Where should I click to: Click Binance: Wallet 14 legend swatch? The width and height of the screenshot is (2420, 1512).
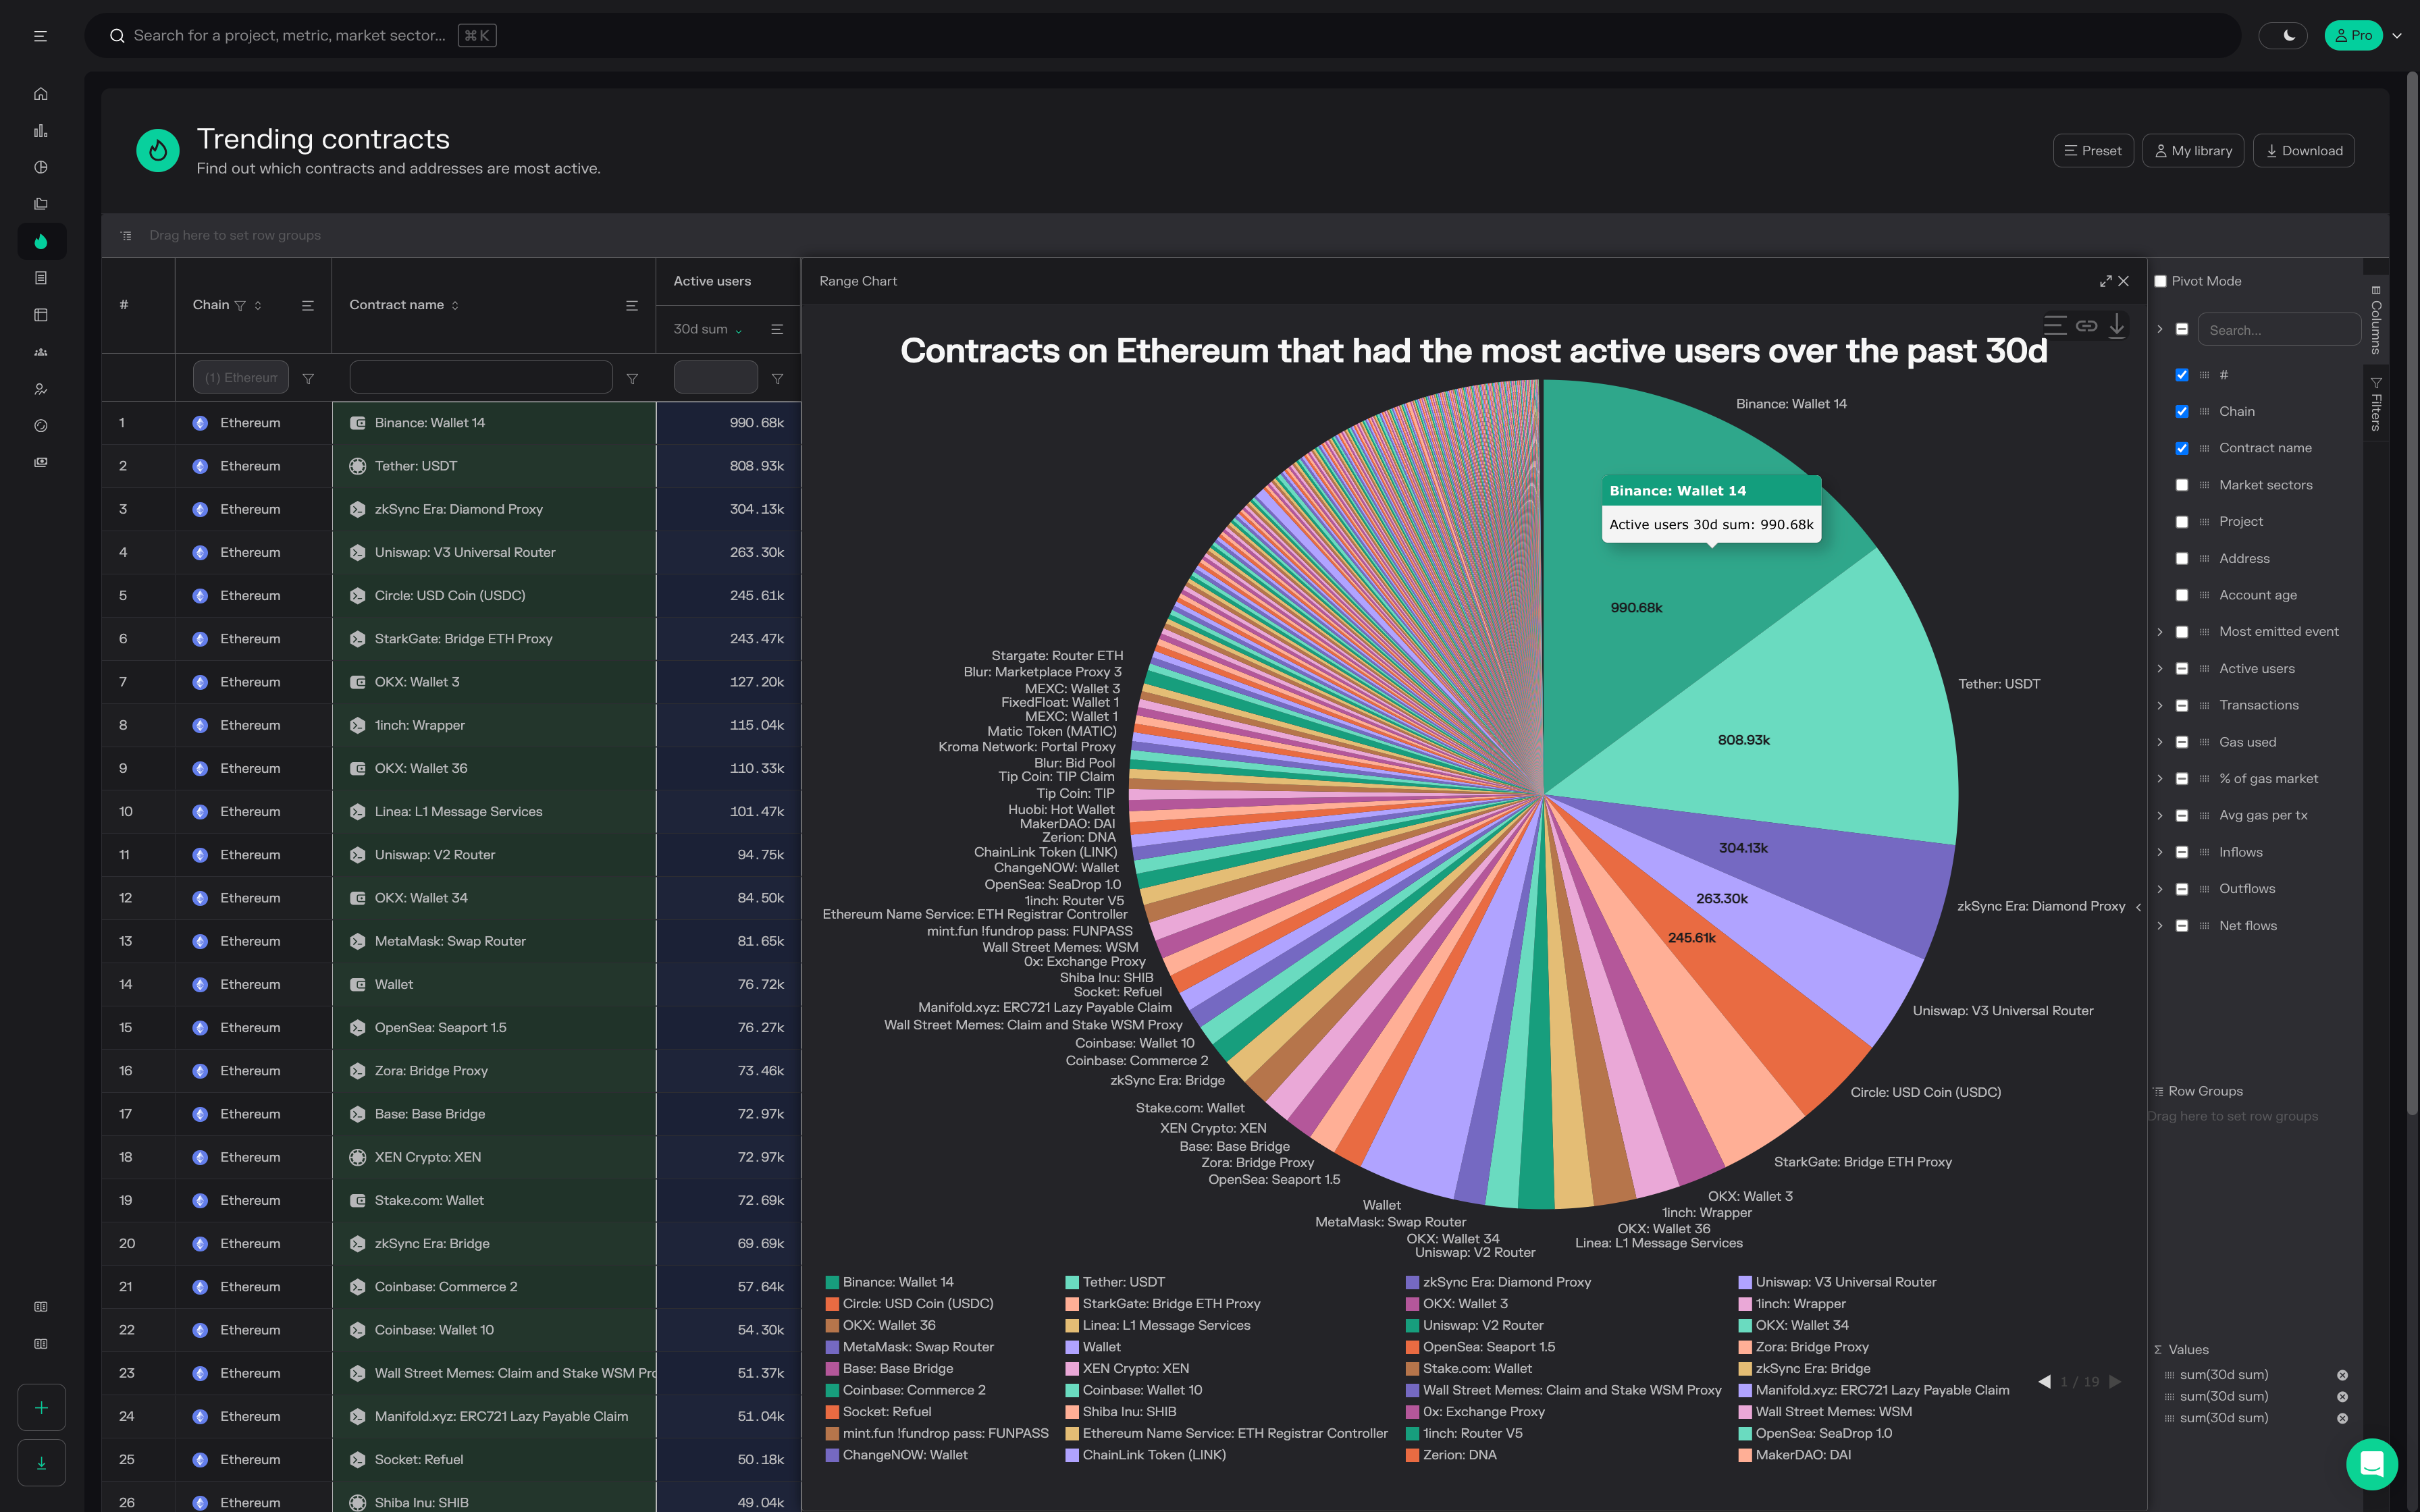831,1282
